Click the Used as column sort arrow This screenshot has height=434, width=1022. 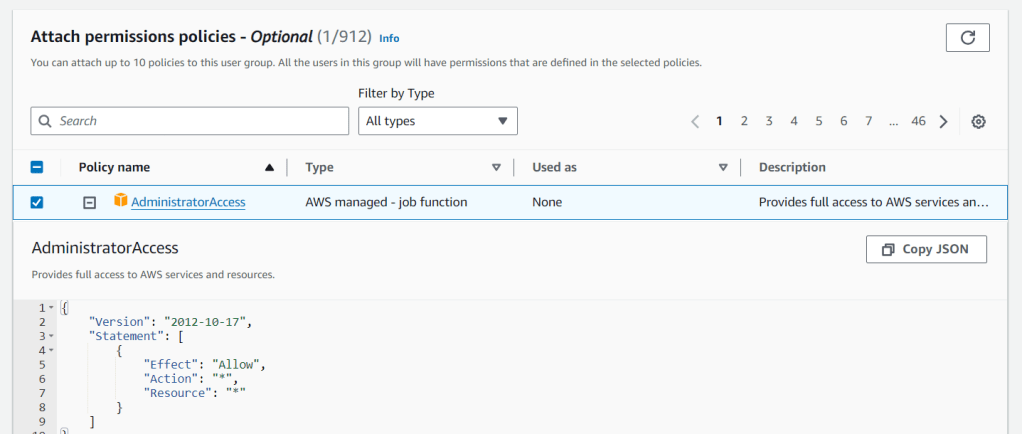click(x=723, y=167)
